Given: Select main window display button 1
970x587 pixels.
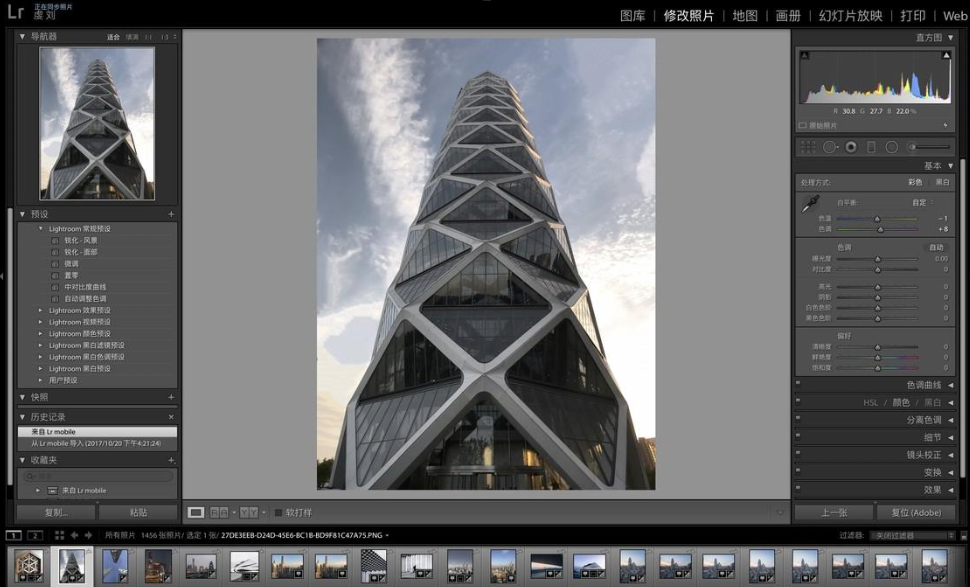Looking at the screenshot, I should point(13,535).
